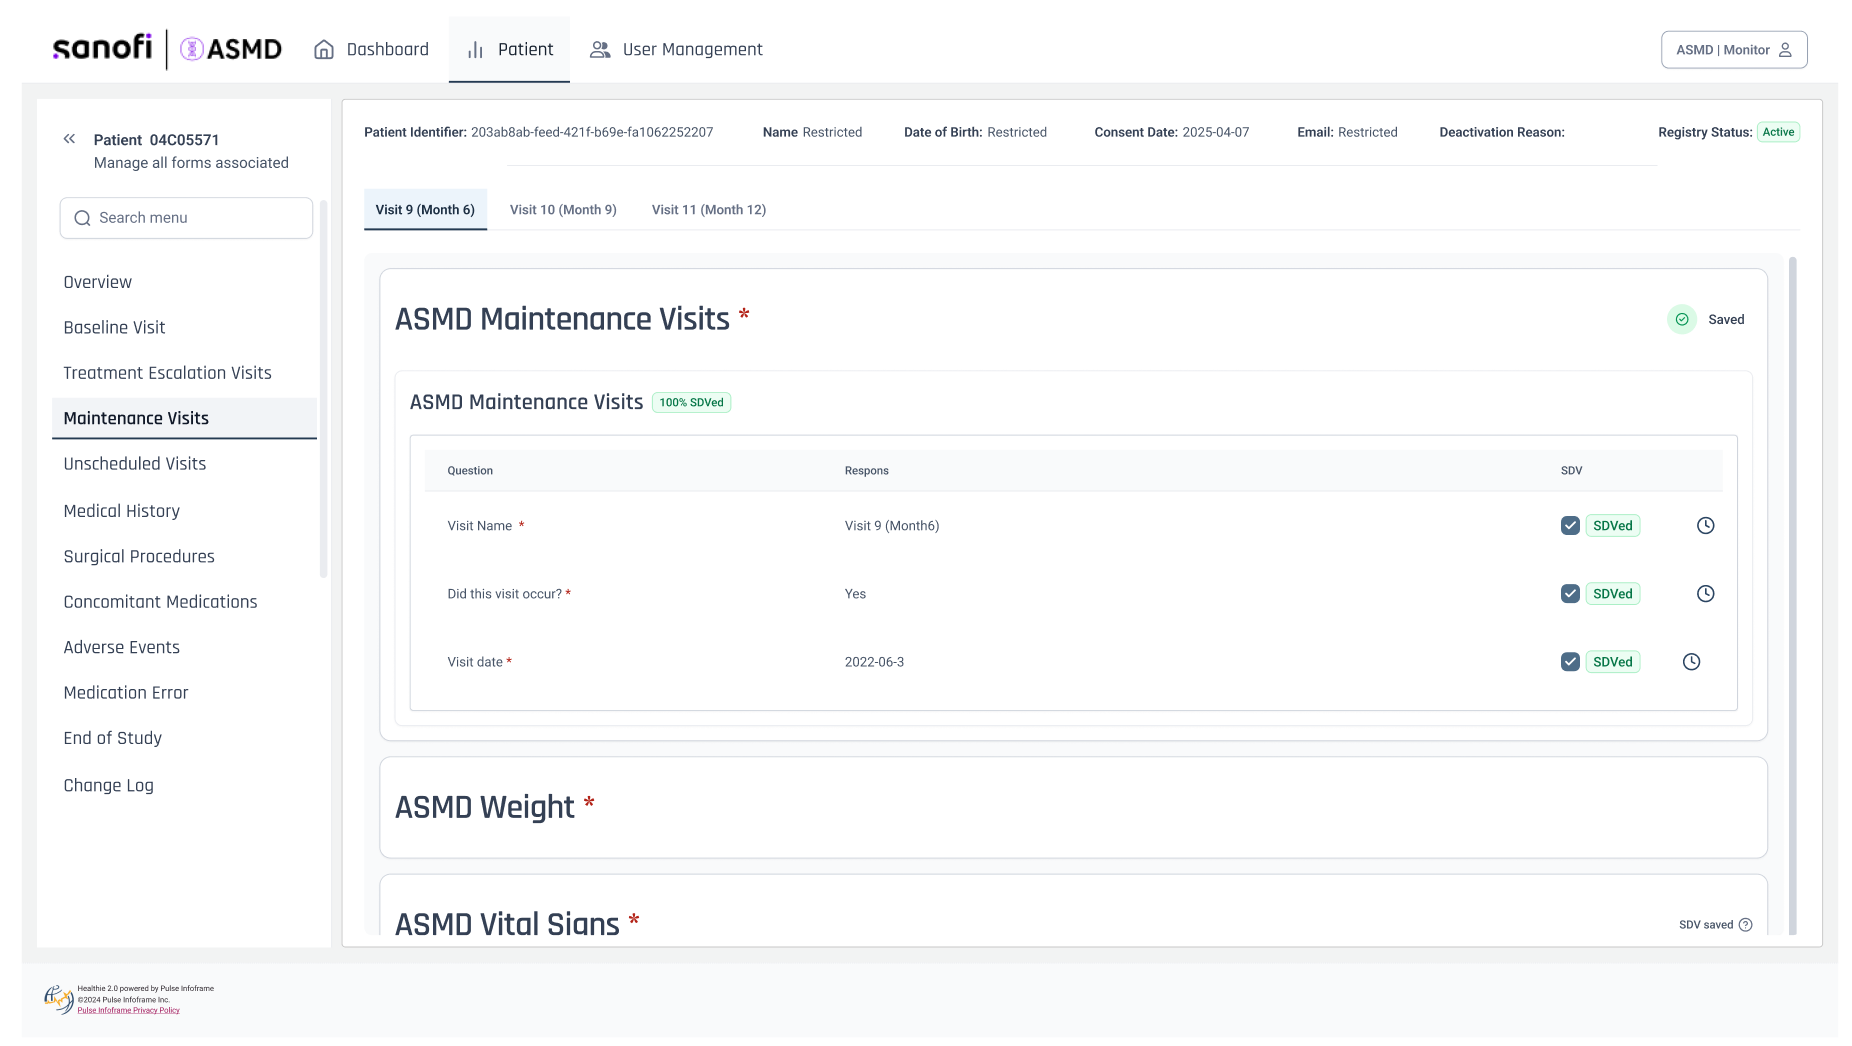Go to Overview in the sidebar
This screenshot has width=1852, height=1046.
98,282
